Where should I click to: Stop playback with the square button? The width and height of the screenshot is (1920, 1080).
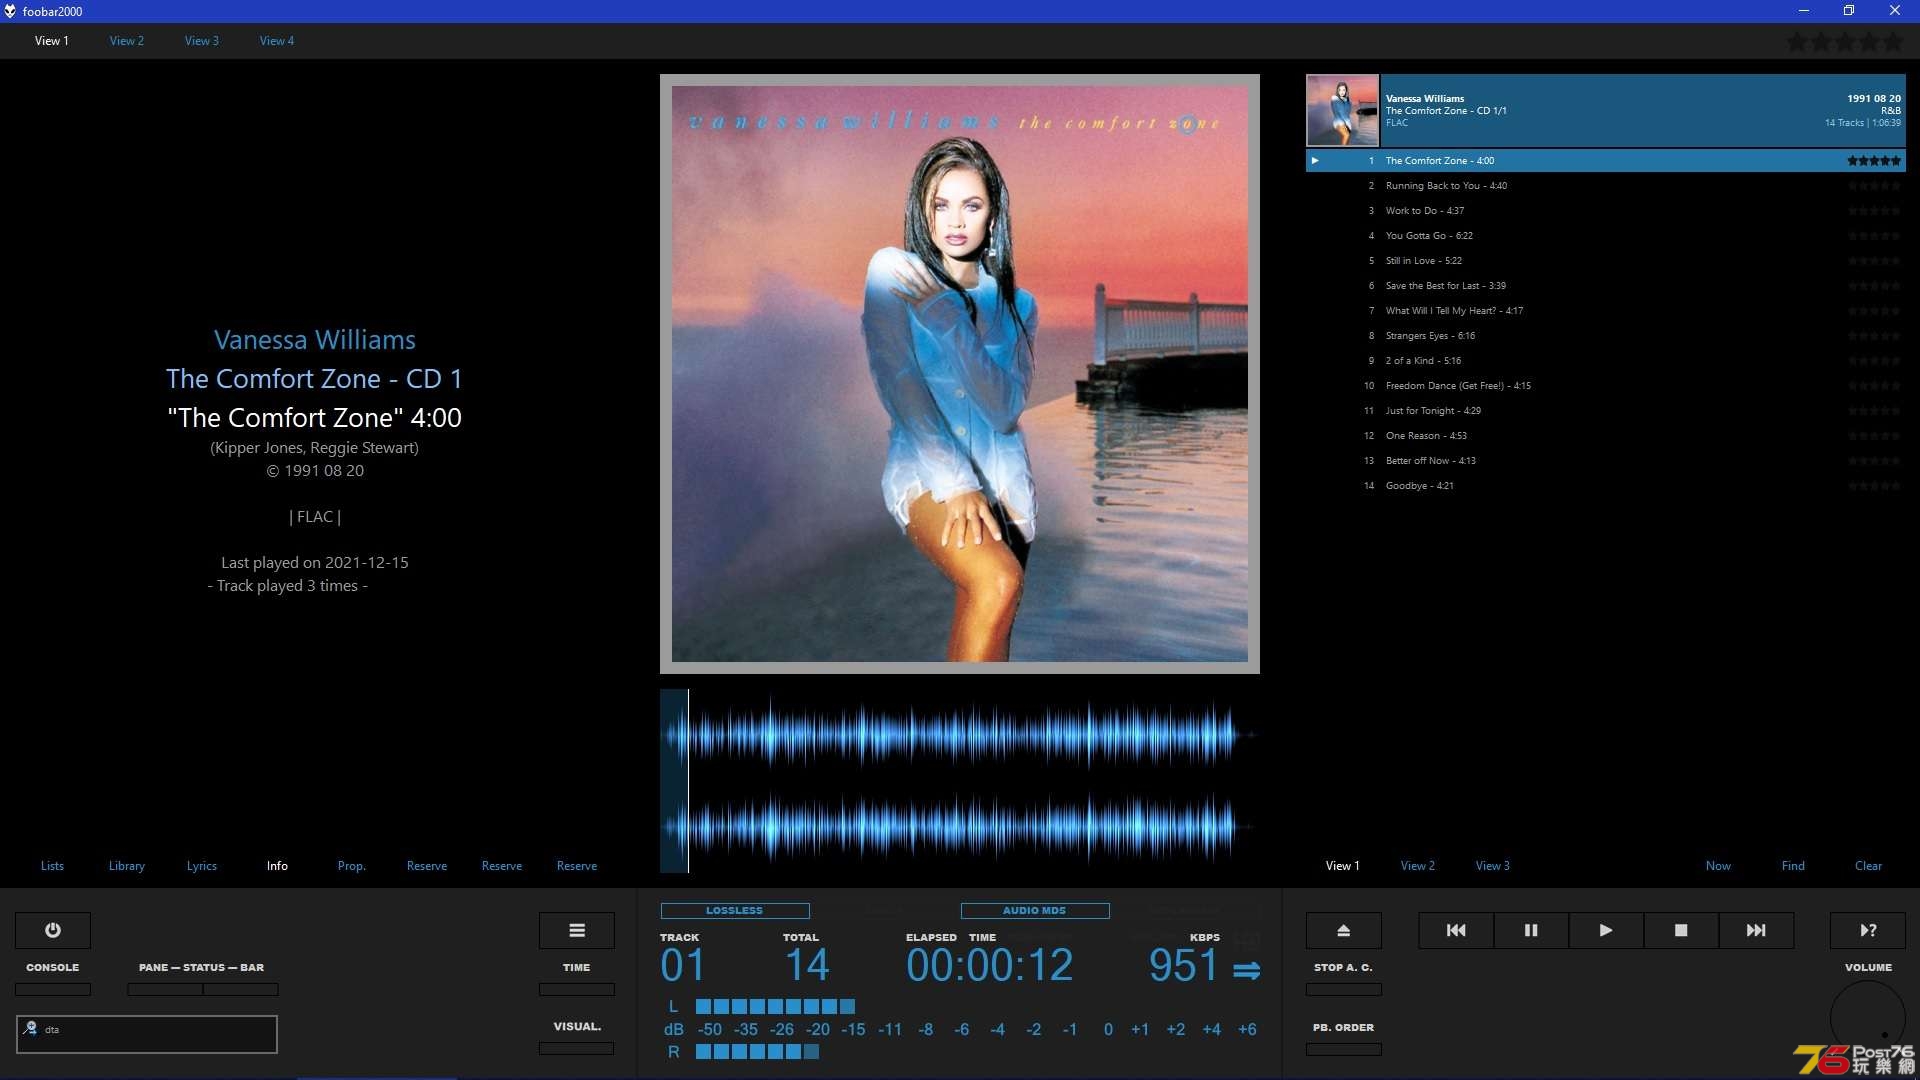click(1681, 930)
